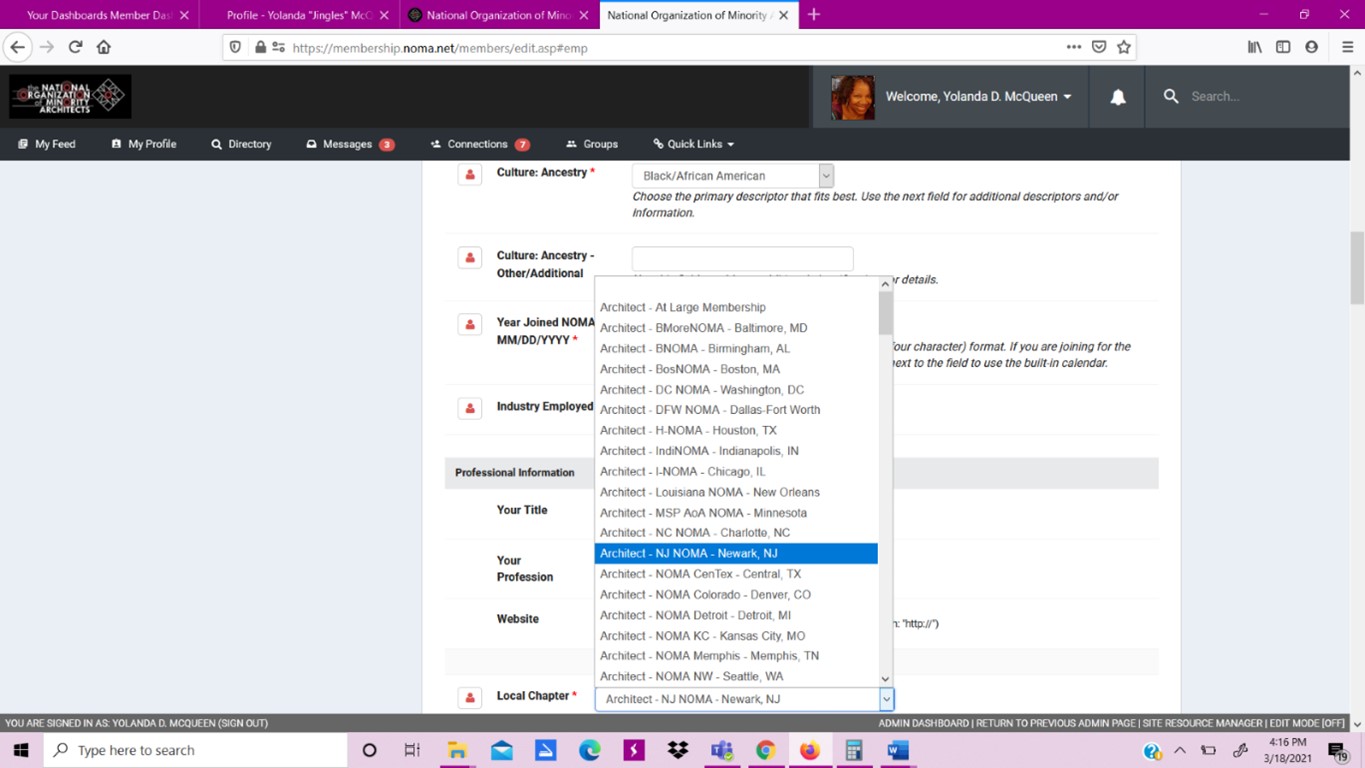The image size is (1365, 768).
Task: Click the Sign Out link
Action: click(x=243, y=723)
